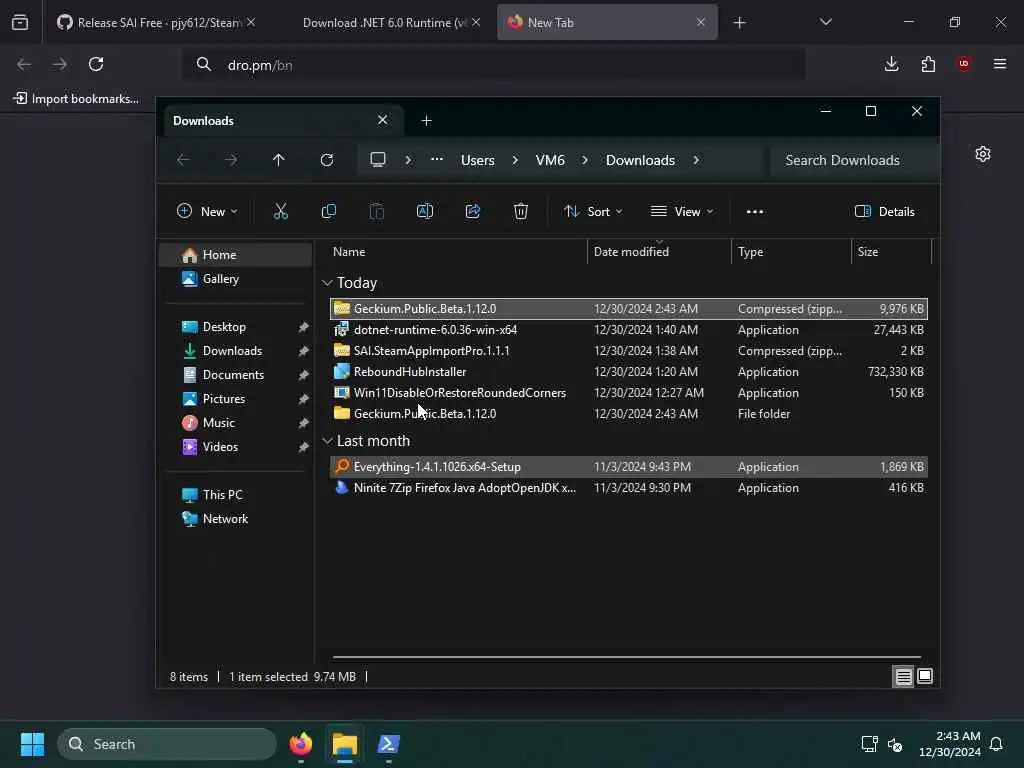
Task: Expand chevron after Downloads in address bar
Action: (x=696, y=160)
